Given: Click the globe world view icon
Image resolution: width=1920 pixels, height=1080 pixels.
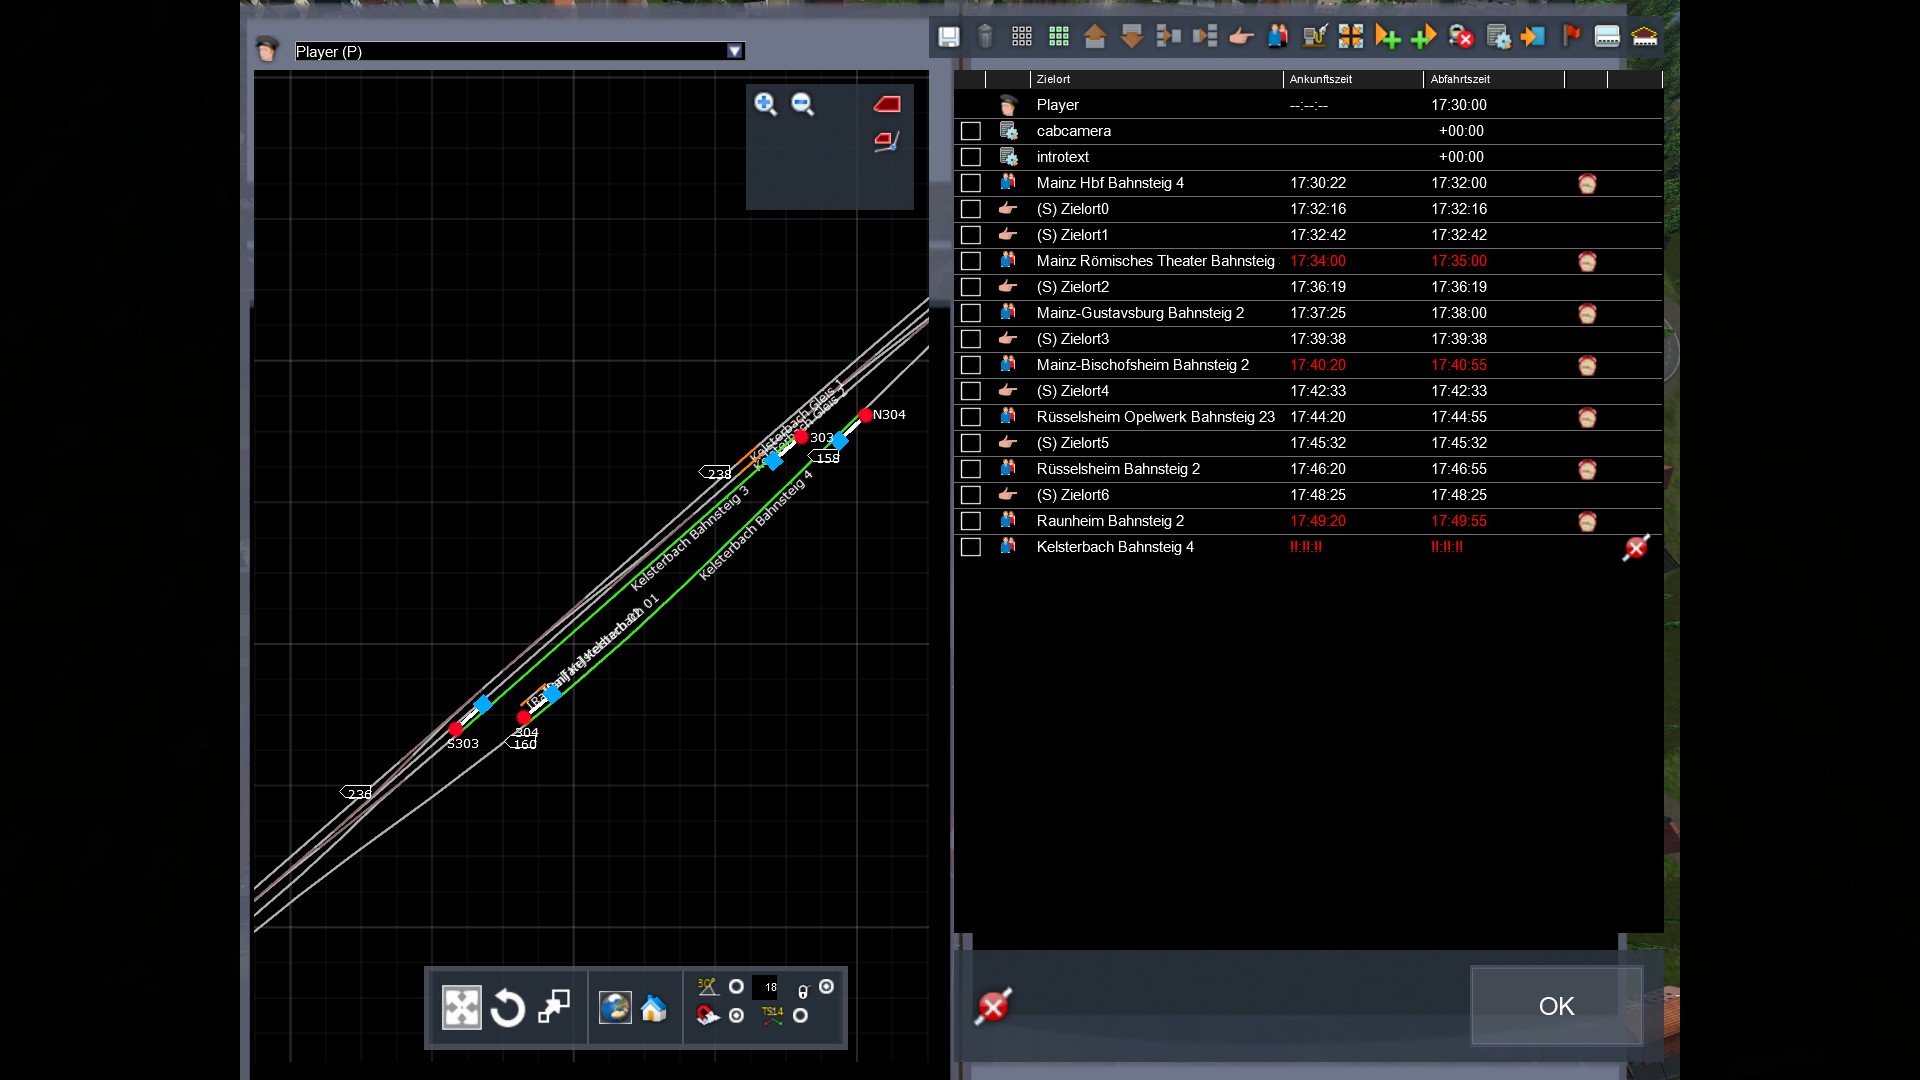Looking at the screenshot, I should 615,1008.
